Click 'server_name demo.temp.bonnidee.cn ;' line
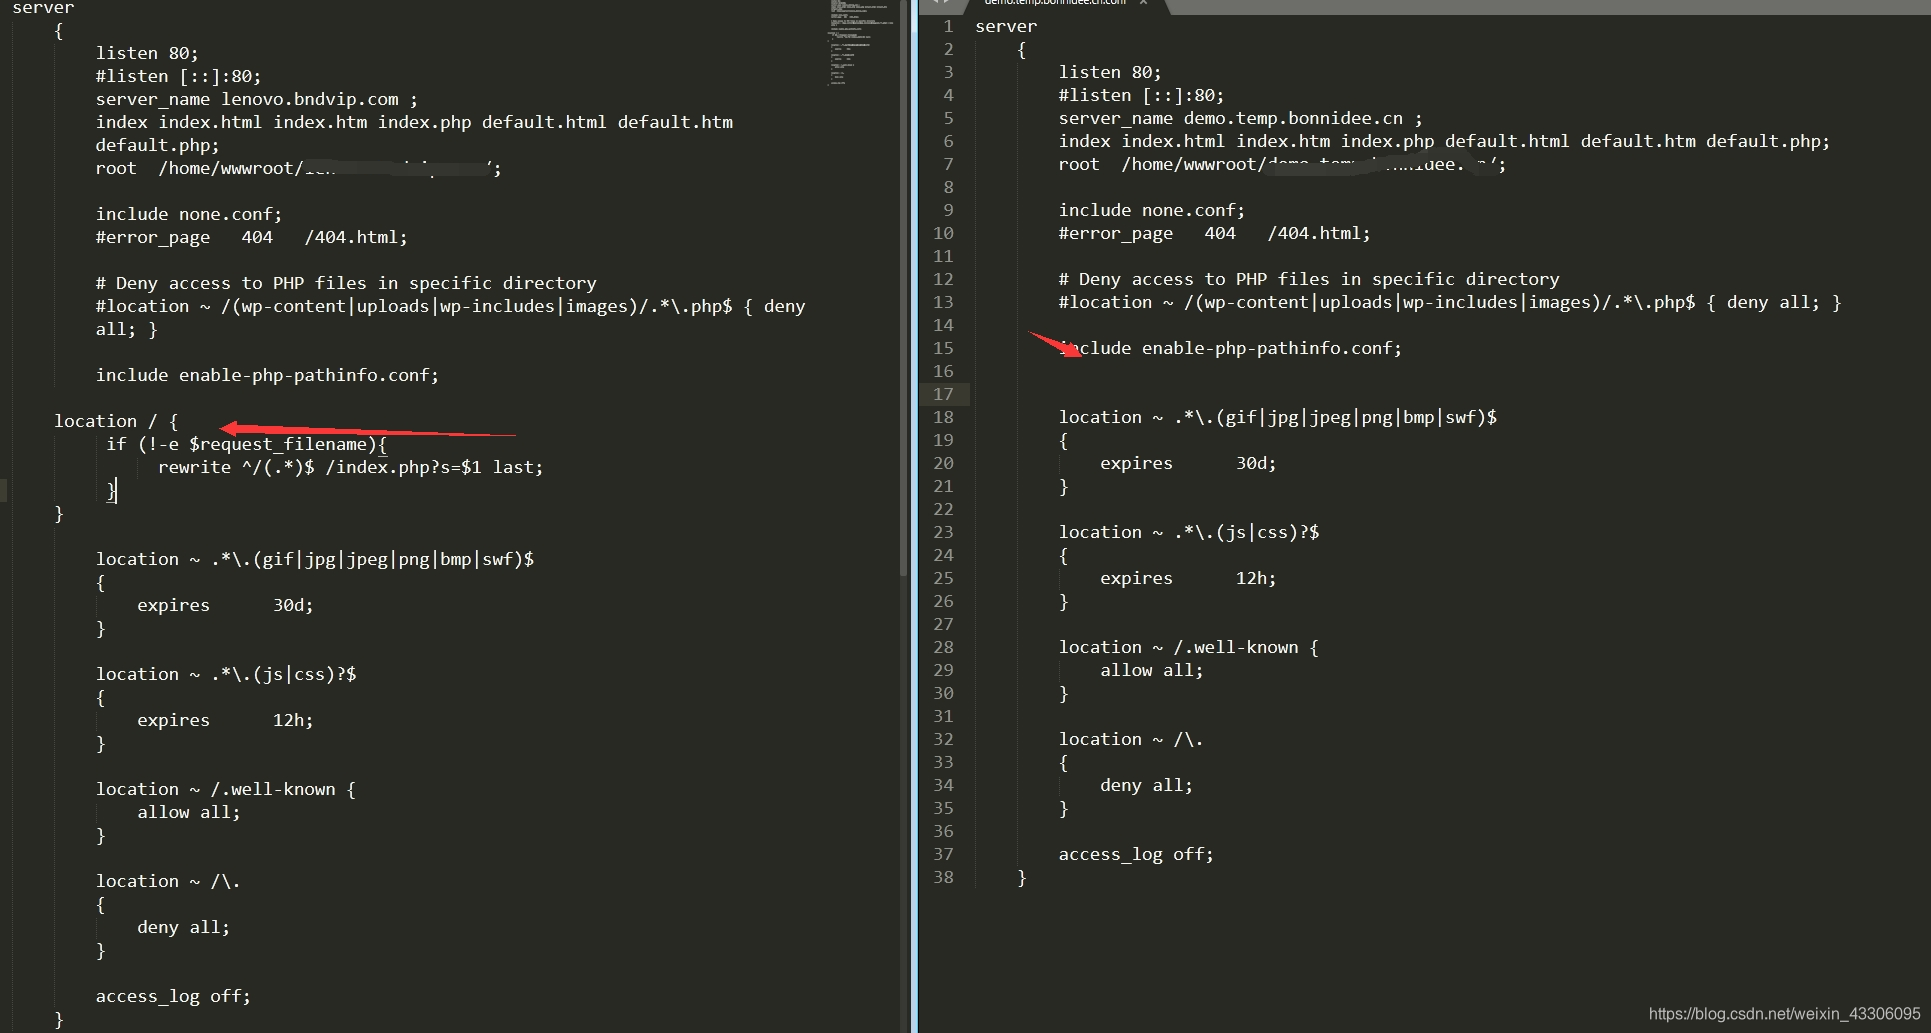Screen dimensions: 1931x1033 tap(1240, 118)
